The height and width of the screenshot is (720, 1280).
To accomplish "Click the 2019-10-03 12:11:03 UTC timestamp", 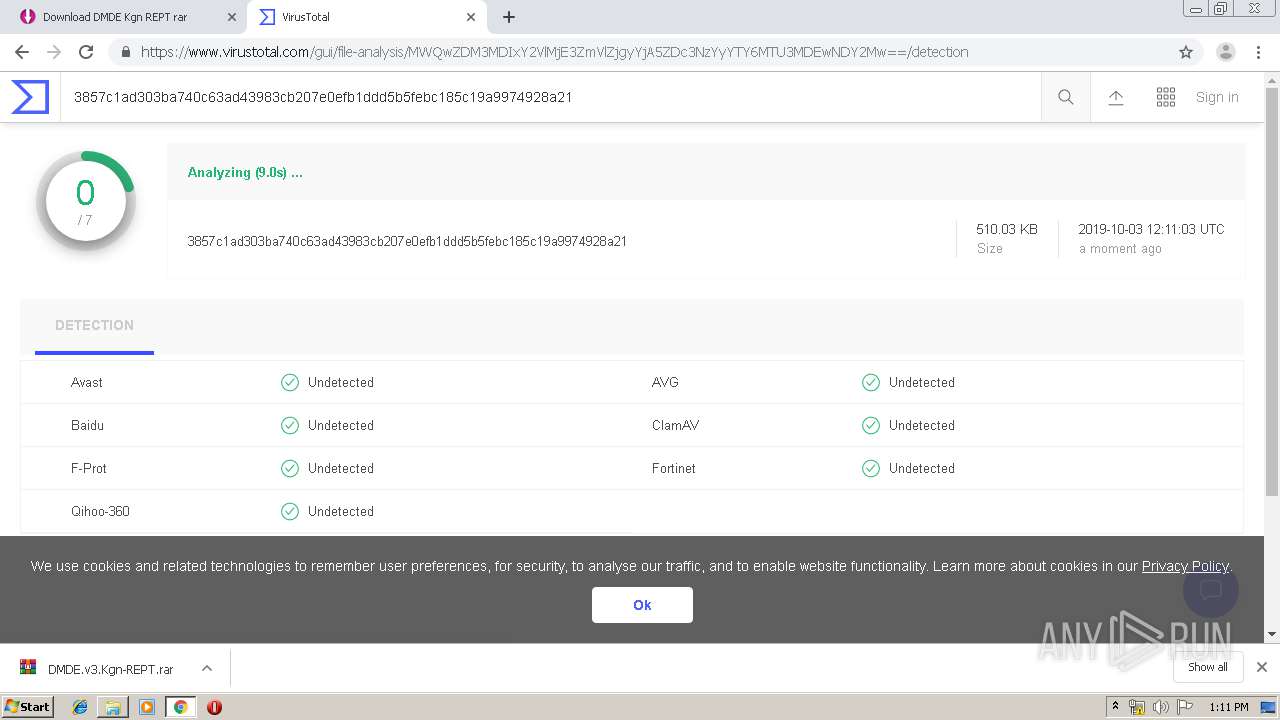I will click(1151, 229).
